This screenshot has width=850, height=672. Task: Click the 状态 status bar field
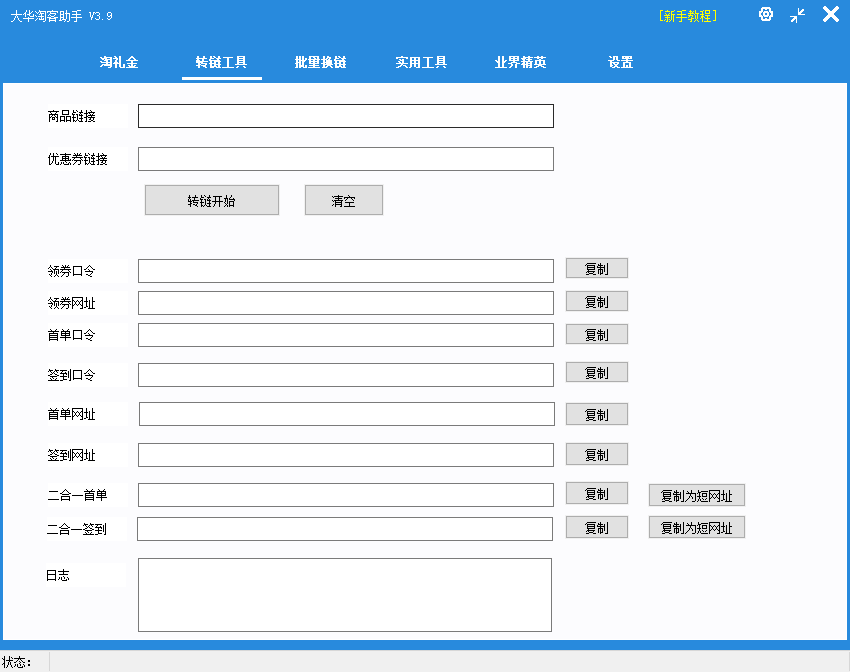tap(449, 662)
